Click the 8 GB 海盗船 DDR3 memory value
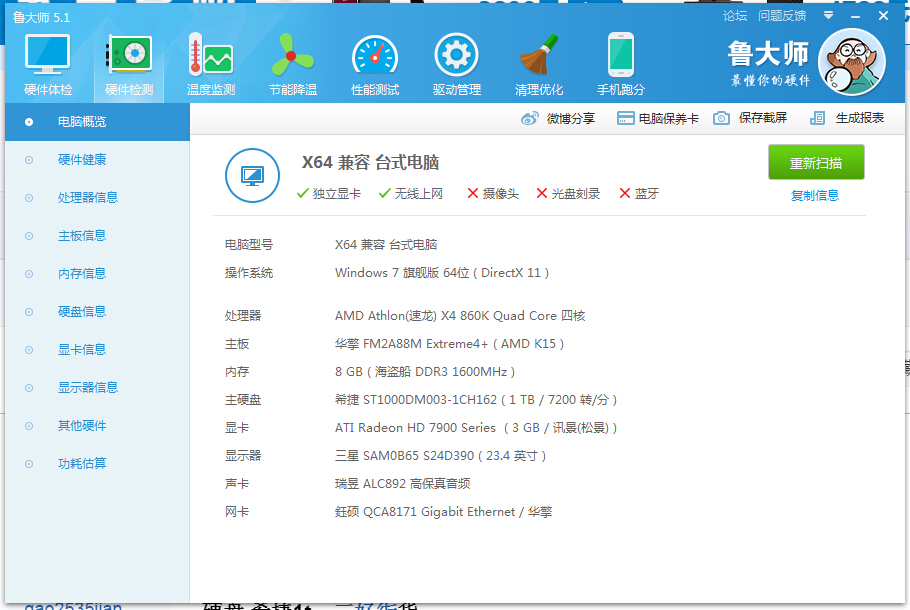 pos(425,371)
